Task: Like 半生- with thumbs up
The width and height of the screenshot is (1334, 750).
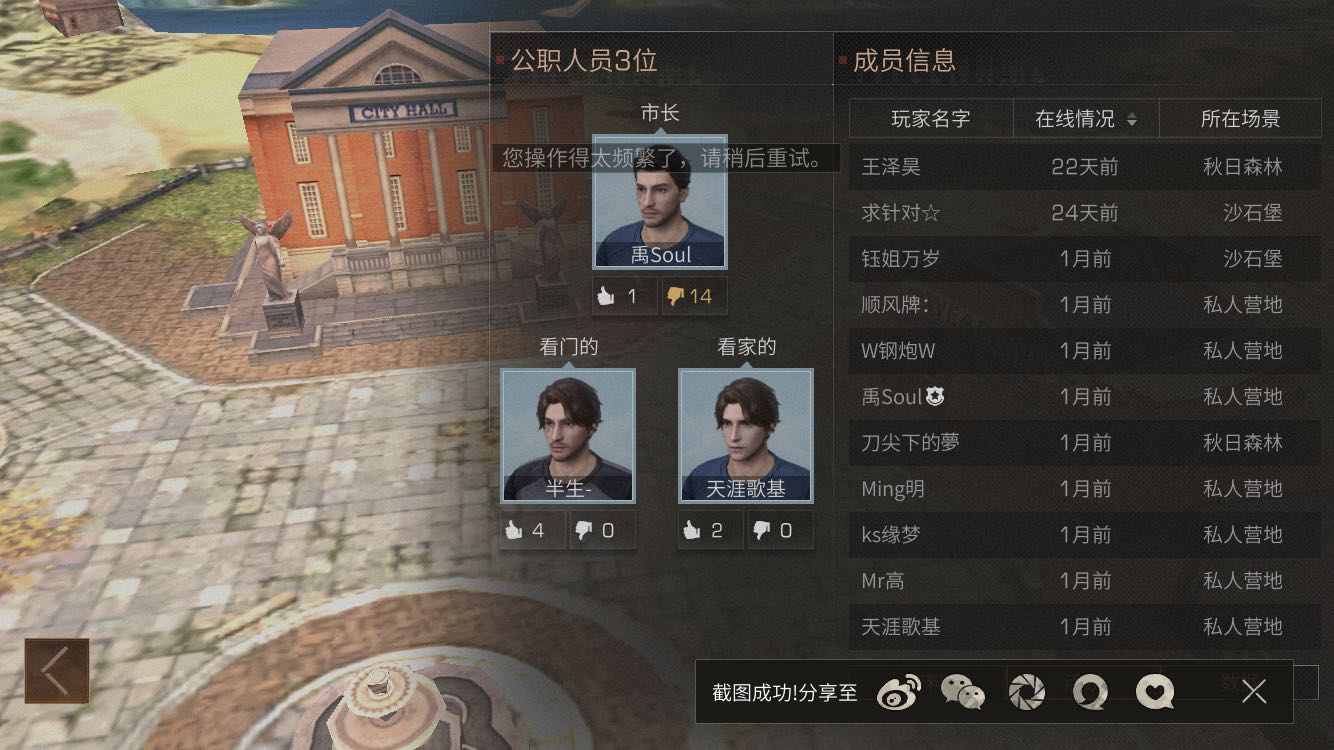Action: (533, 530)
